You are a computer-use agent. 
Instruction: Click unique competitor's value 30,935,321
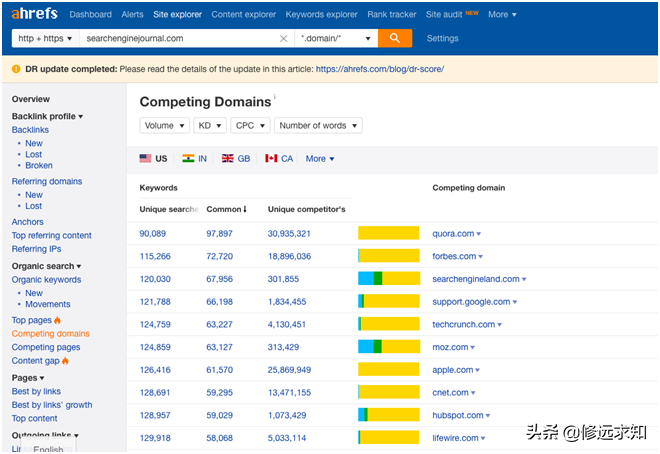coord(289,234)
